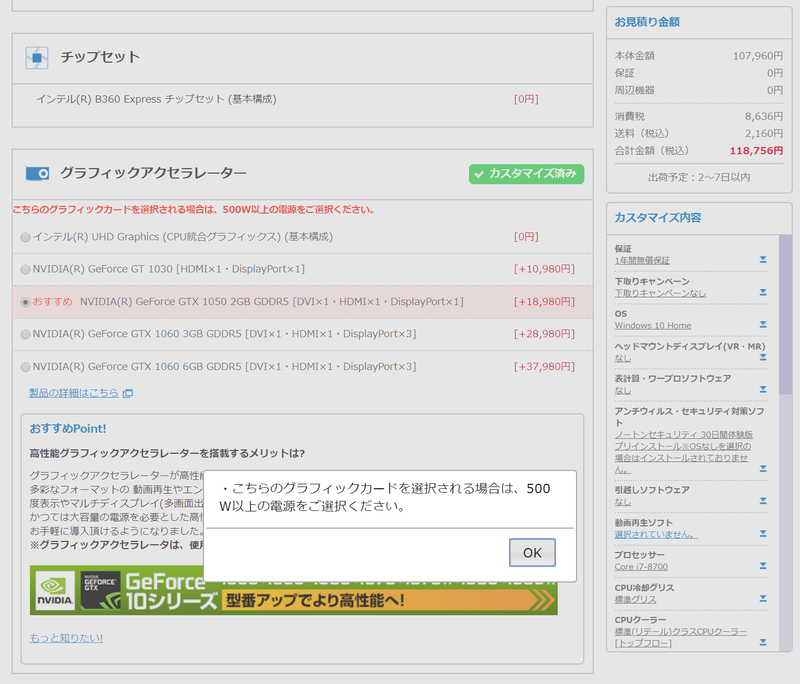Viewport: 800px width, 684px height.
Task: Open the 製品の詳細はこちら product details link
Action: coord(73,393)
